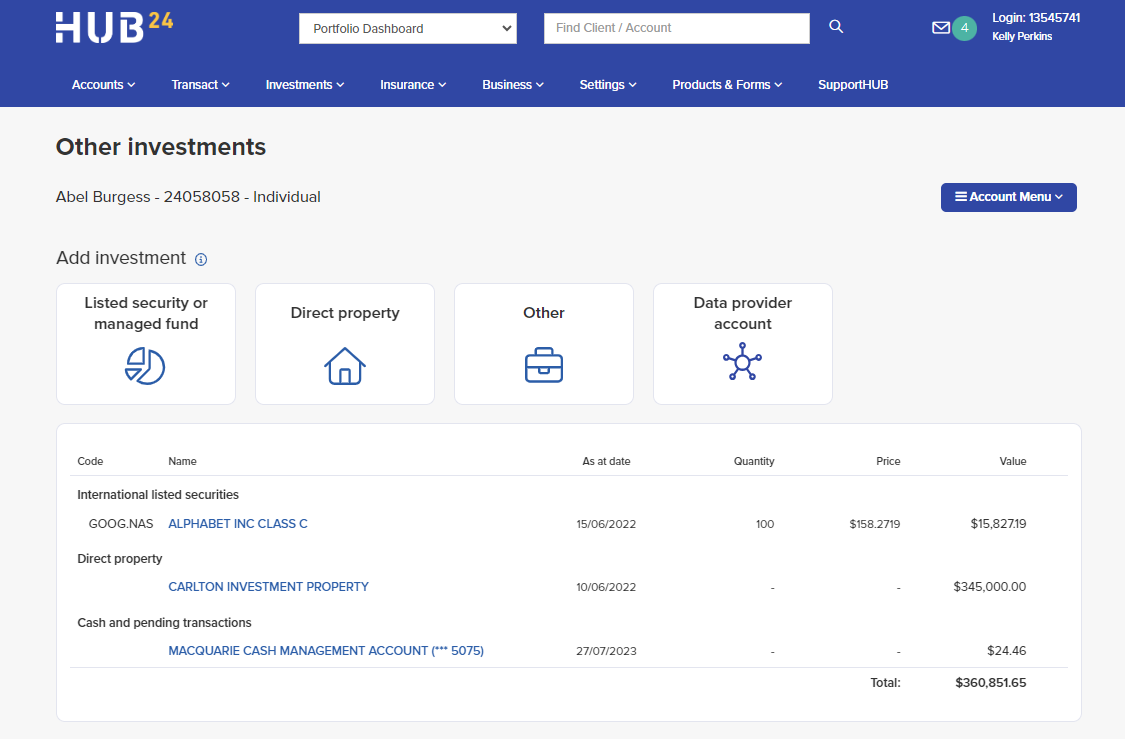
Task: Open the Data provider account network icon
Action: 742,363
